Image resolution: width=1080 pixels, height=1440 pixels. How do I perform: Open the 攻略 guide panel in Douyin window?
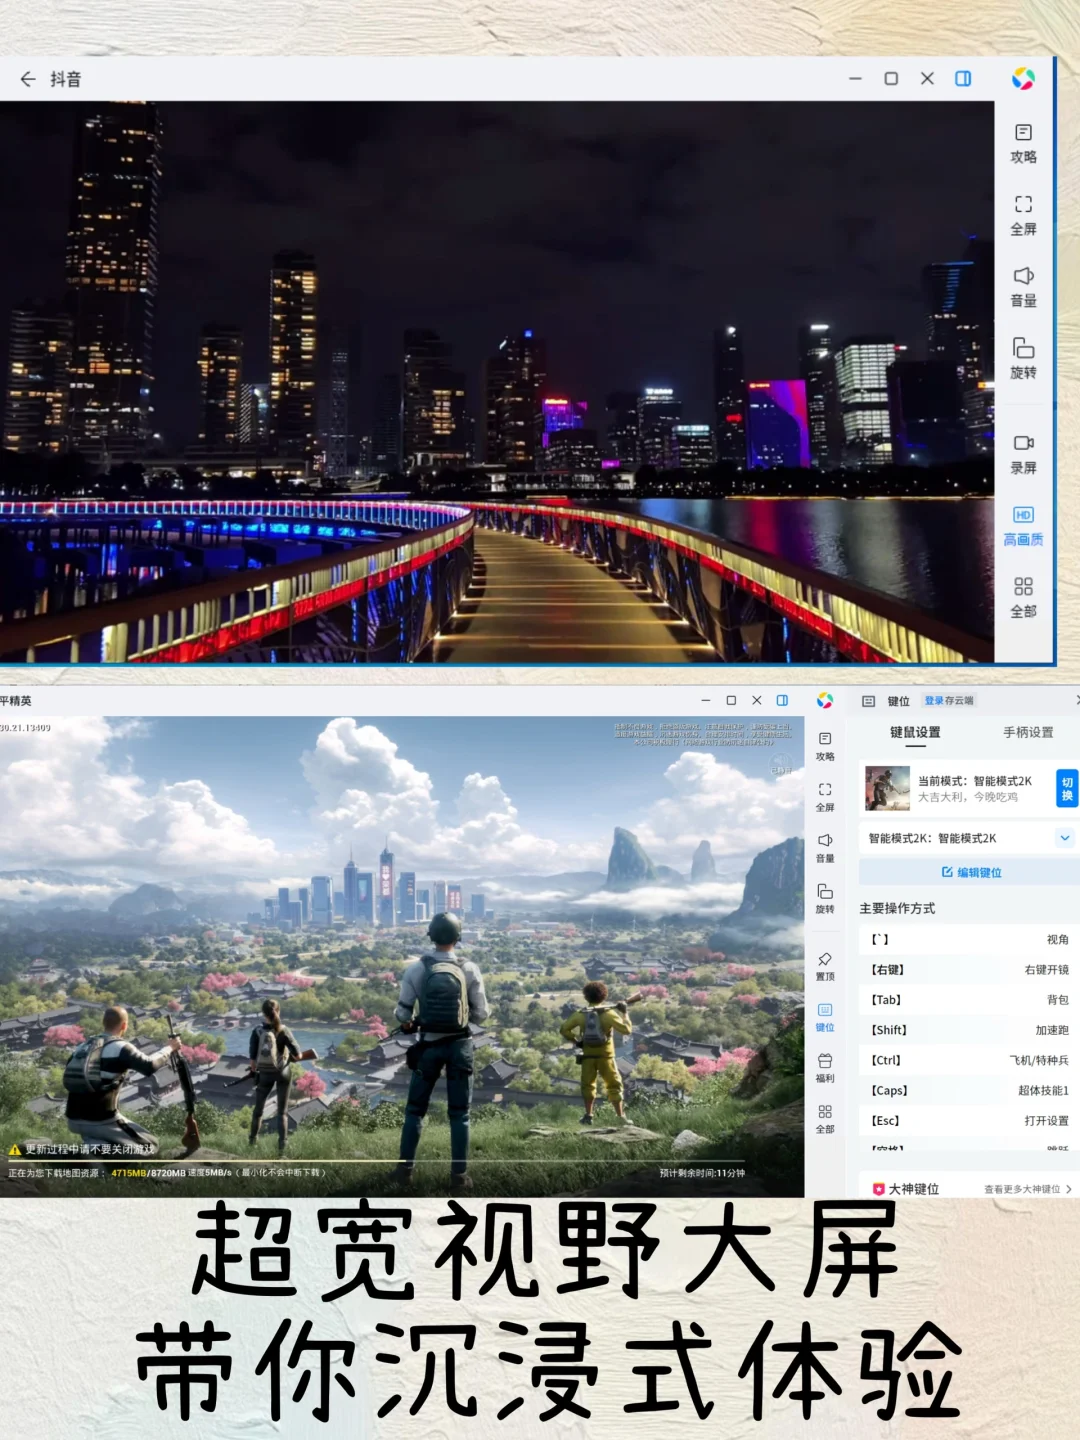coord(1022,143)
